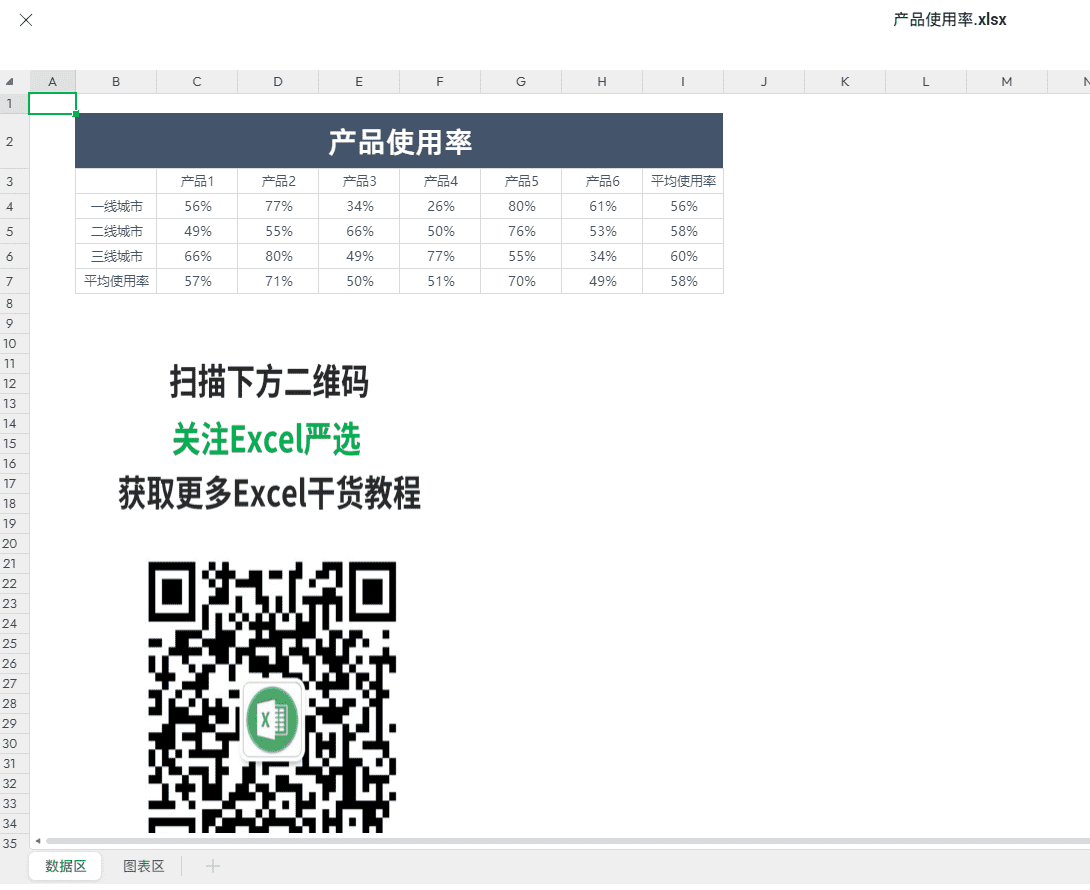
Task: Click 二线城市 产品5 cell 76%
Action: pyautogui.click(x=521, y=232)
